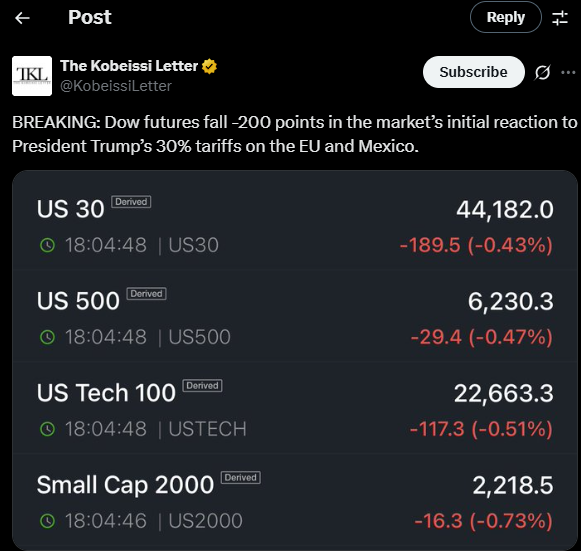The image size is (581, 551).
Task: Click the Grok explain icon beside Subscribe
Action: pyautogui.click(x=542, y=72)
